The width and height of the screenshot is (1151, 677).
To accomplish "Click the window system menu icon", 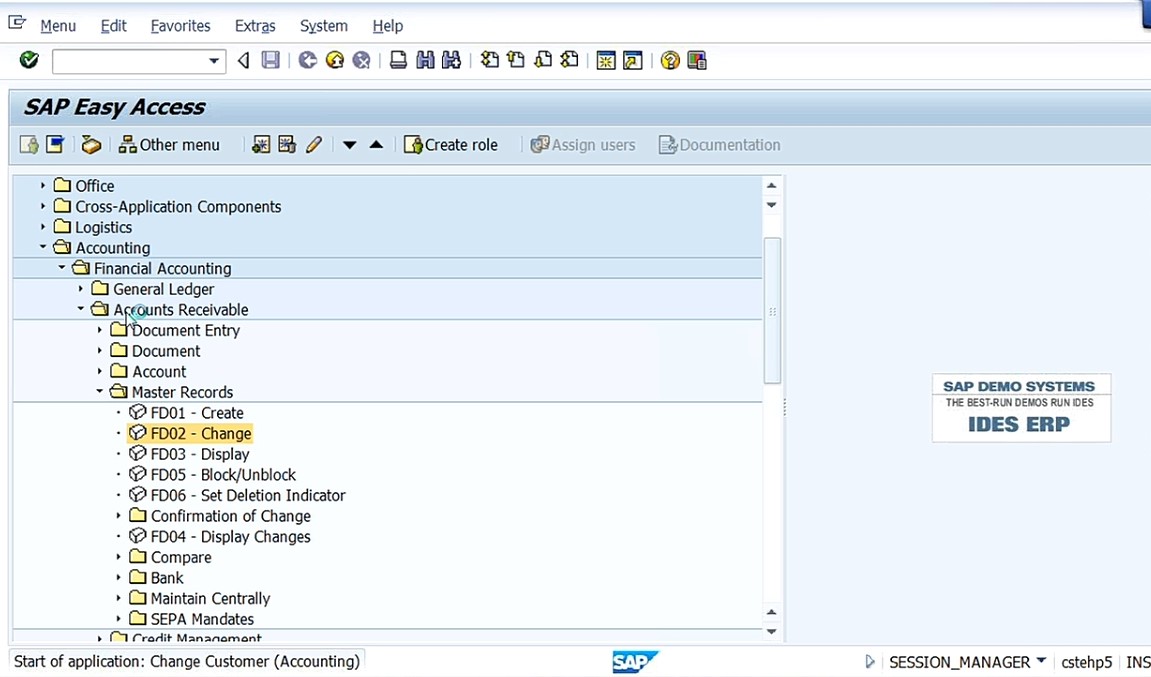I will (17, 23).
